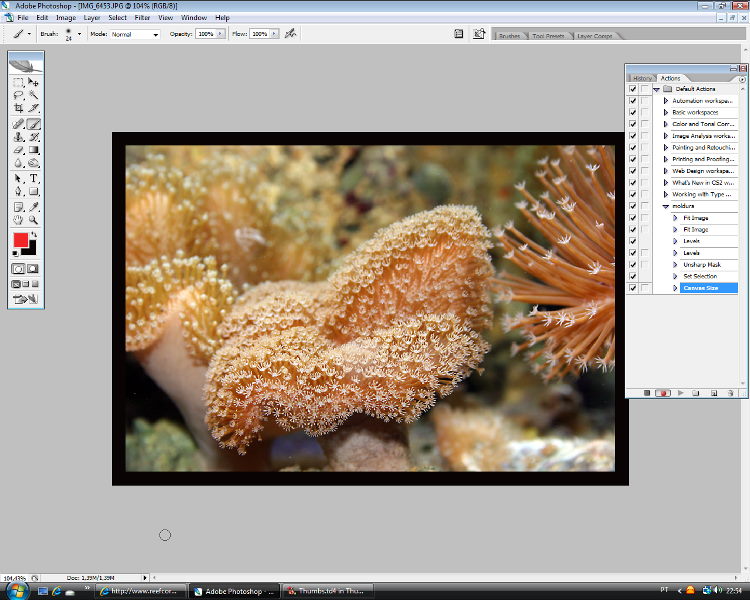Select the Crop tool in the toolbox
The height and width of the screenshot is (600, 750).
click(x=19, y=108)
